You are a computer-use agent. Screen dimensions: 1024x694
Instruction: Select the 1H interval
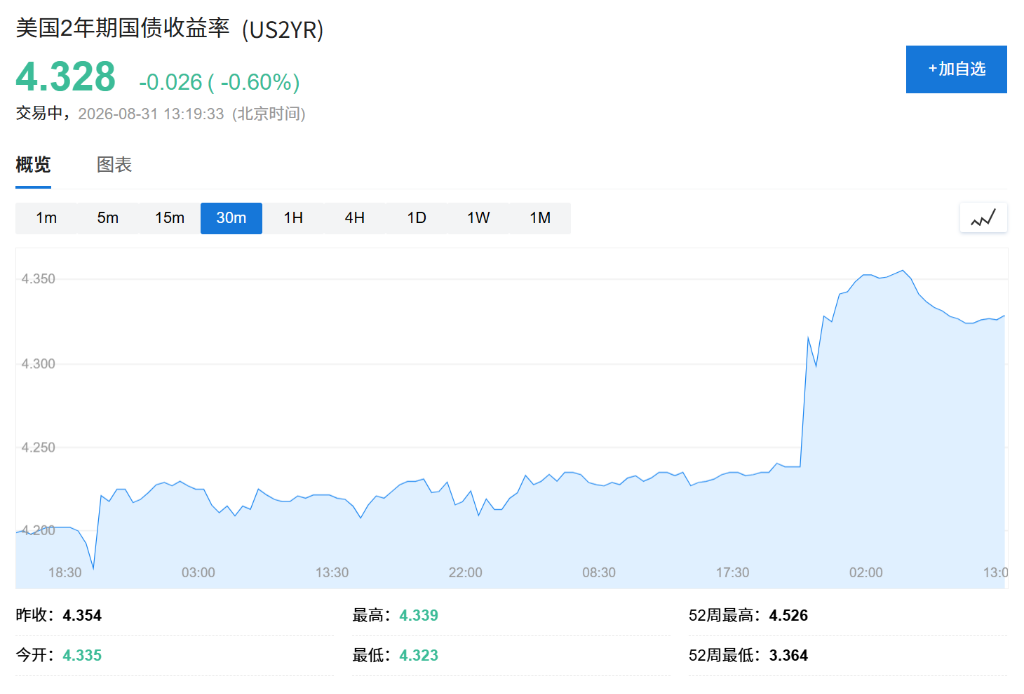[293, 218]
